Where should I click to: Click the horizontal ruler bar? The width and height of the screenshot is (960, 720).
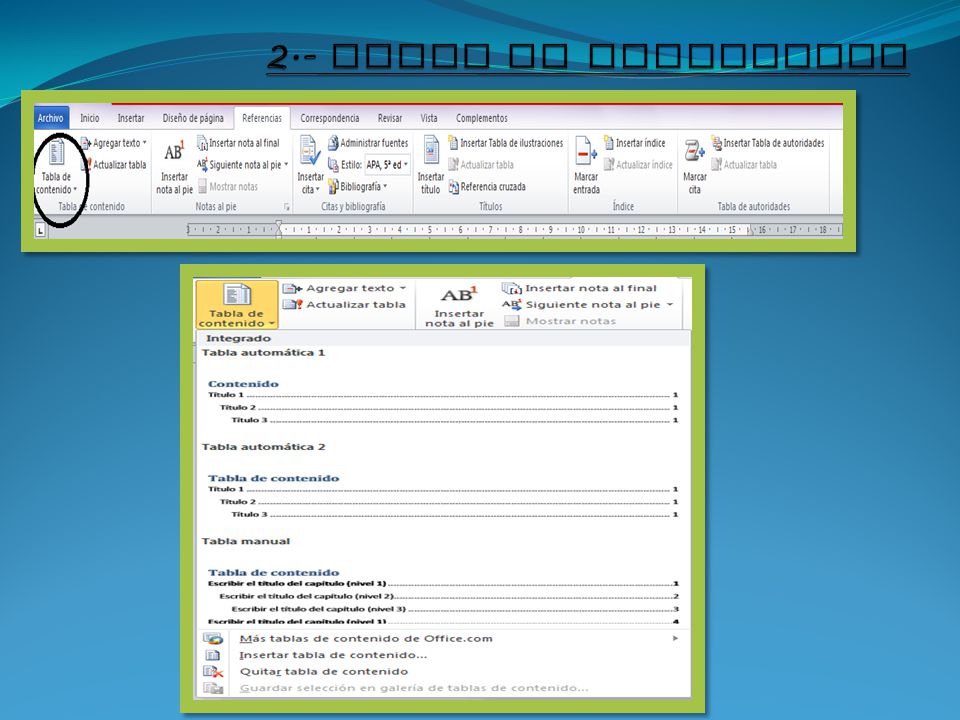coord(514,230)
